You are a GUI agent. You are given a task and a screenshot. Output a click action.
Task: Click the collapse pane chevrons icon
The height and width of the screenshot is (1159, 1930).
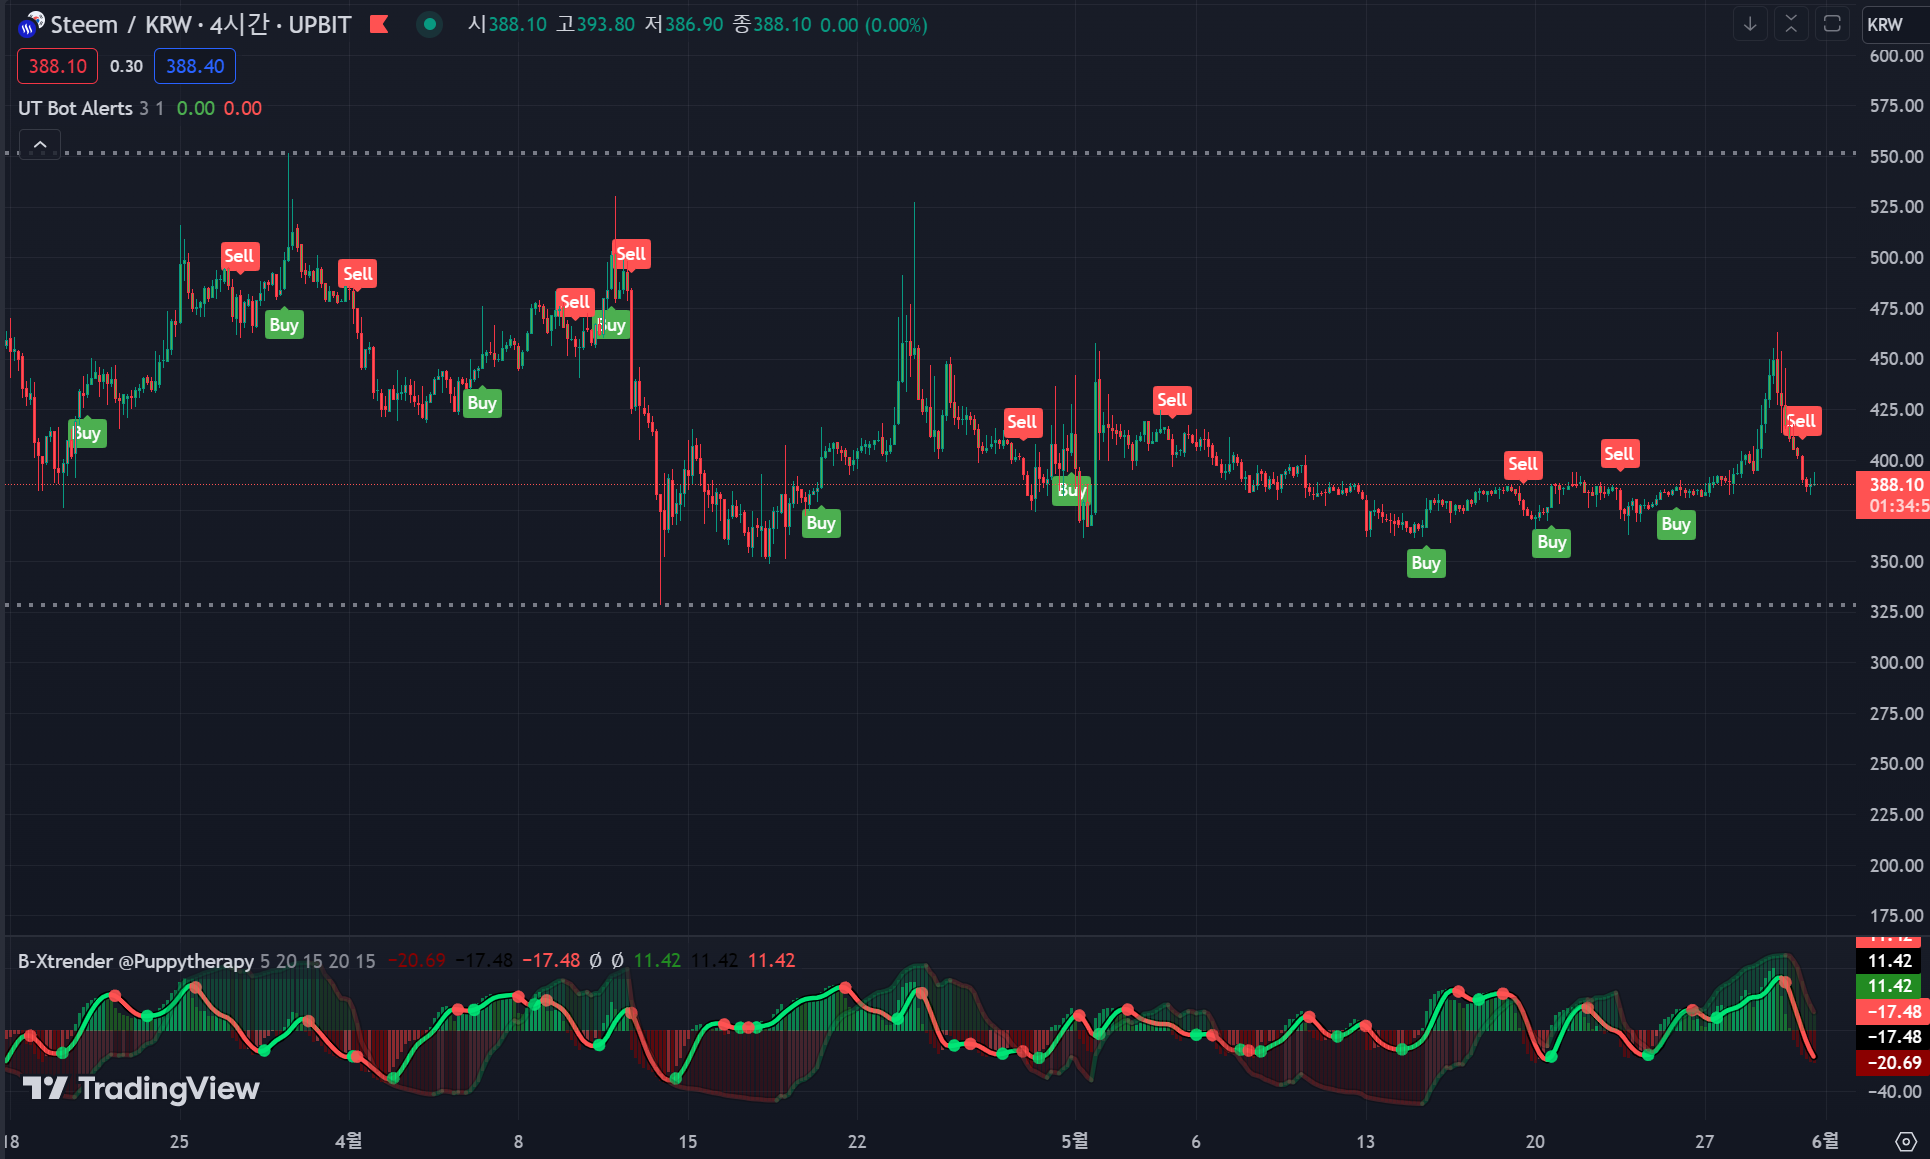[x=1791, y=24]
